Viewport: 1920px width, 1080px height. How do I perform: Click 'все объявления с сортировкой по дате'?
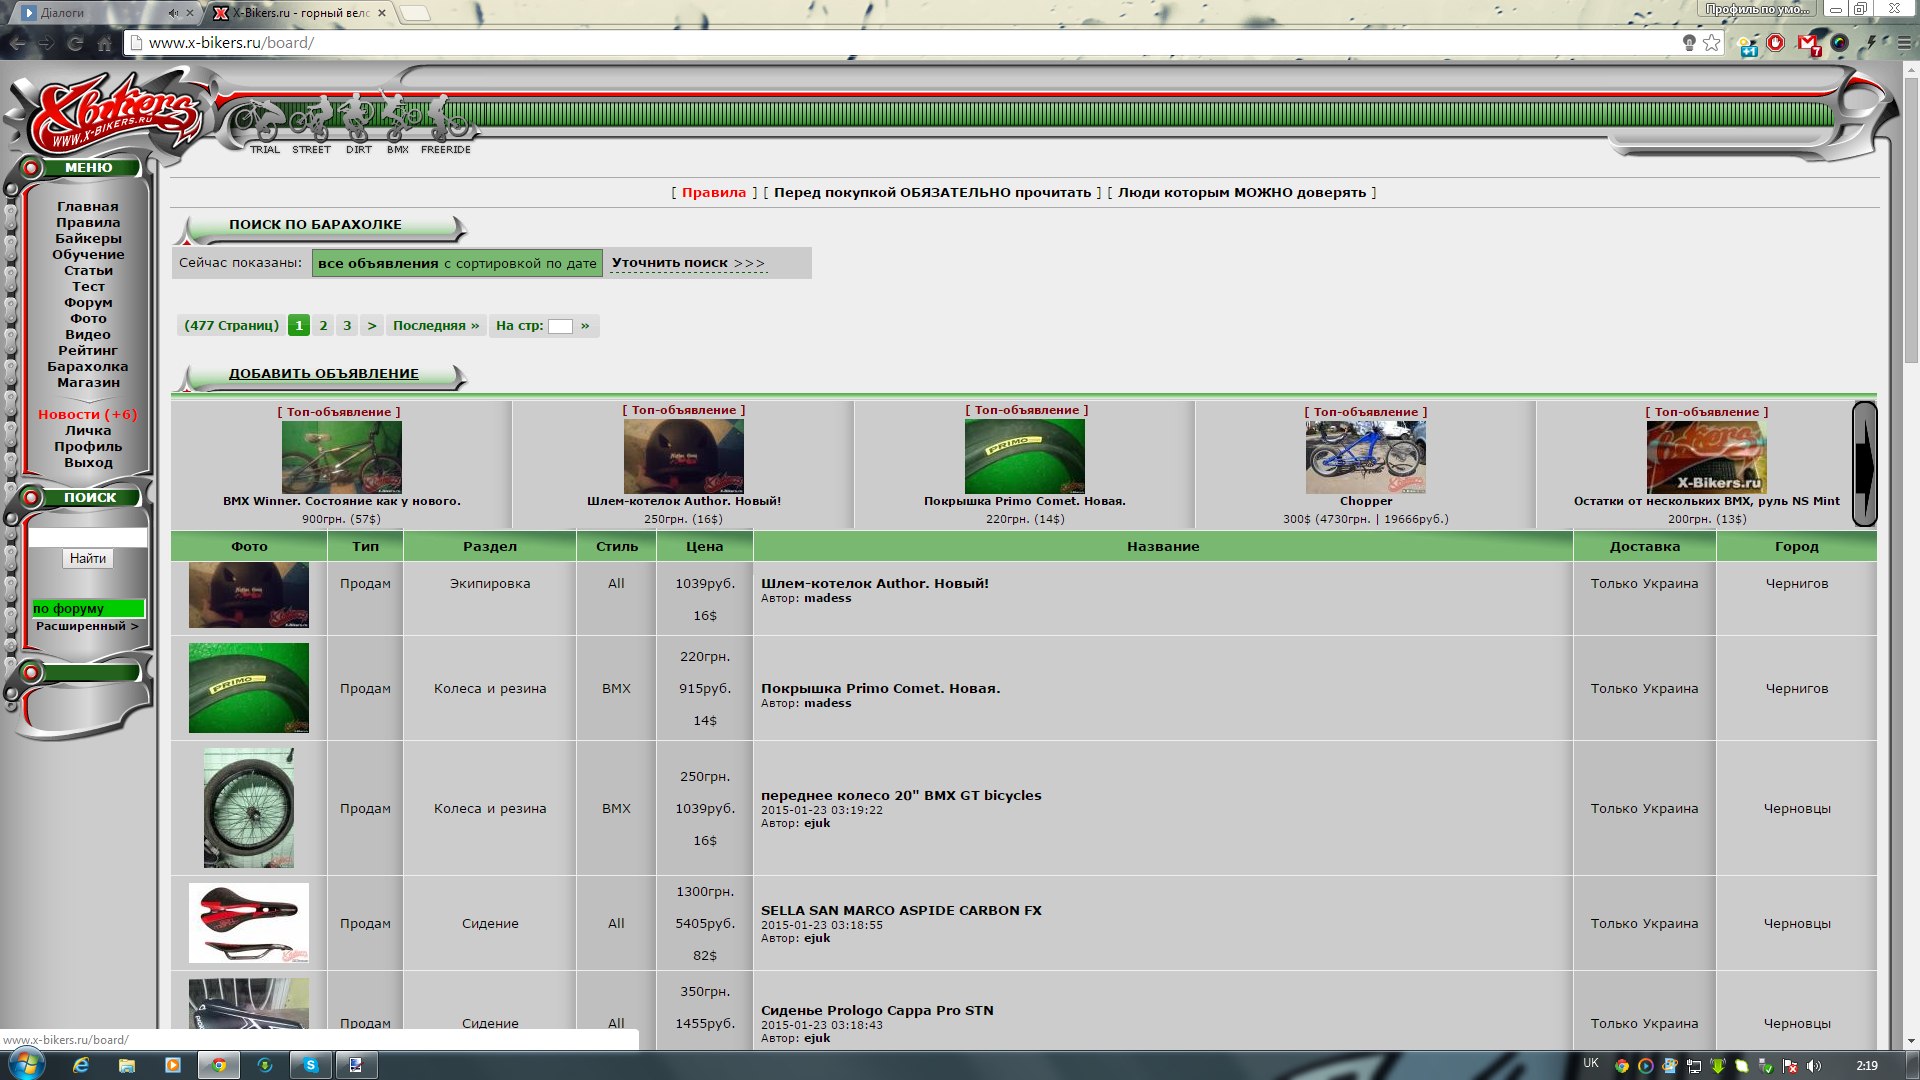[457, 263]
